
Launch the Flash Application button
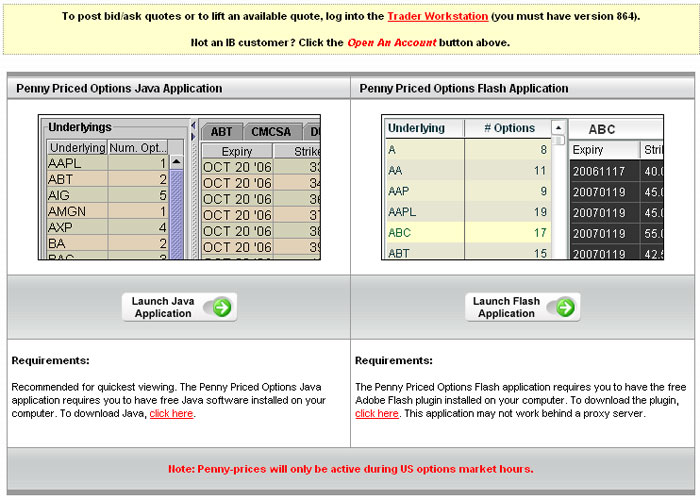523,307
